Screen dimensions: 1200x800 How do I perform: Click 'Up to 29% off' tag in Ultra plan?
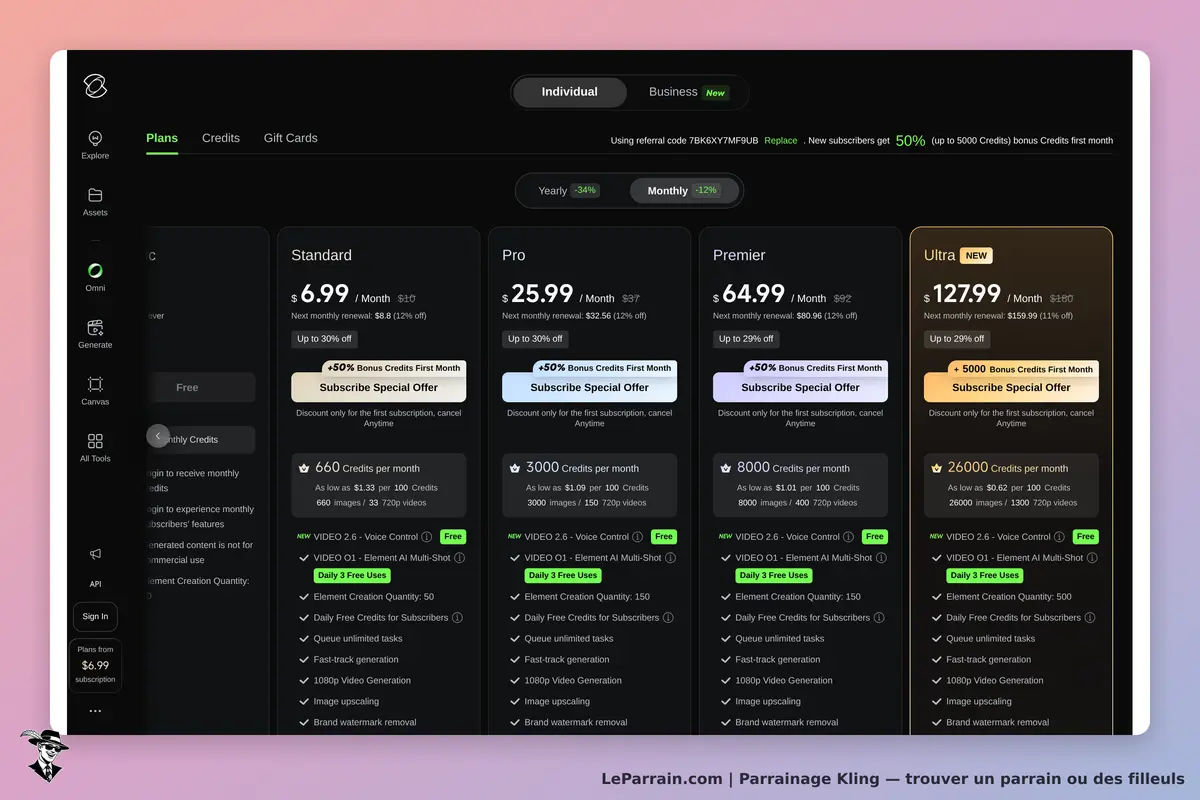pyautogui.click(x=957, y=339)
